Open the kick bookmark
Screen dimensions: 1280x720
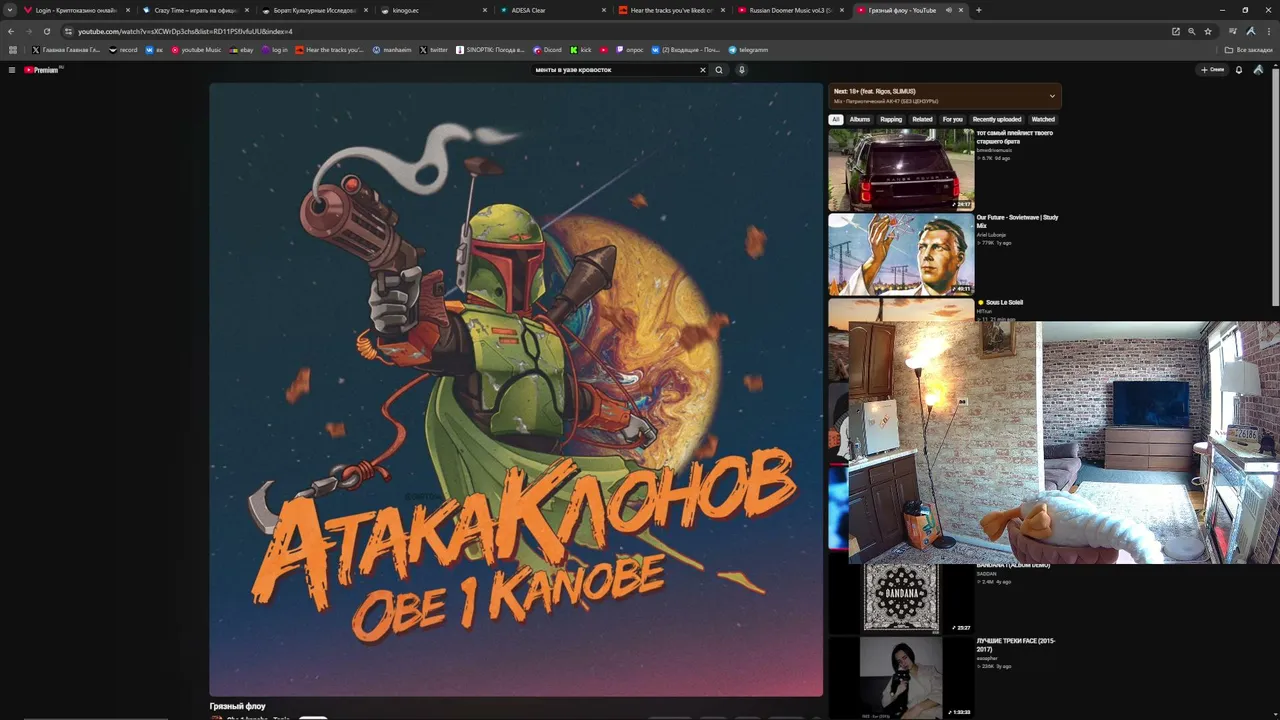coord(581,50)
